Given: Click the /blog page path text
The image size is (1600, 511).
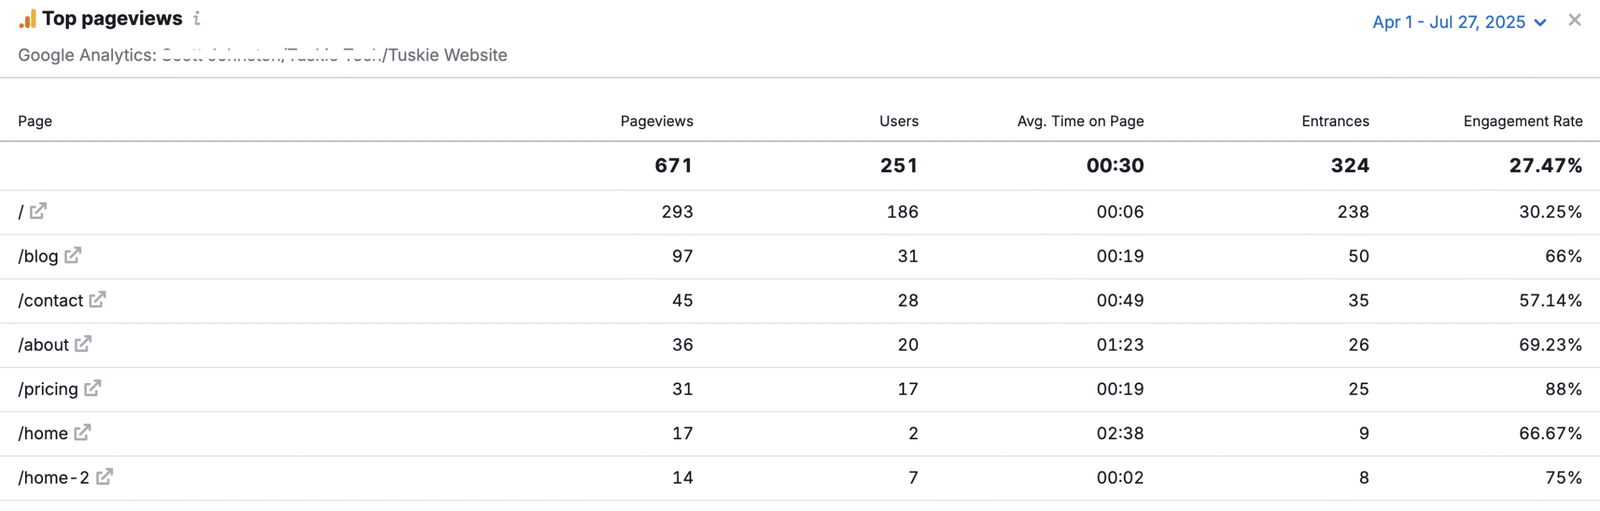Looking at the screenshot, I should click(x=38, y=256).
